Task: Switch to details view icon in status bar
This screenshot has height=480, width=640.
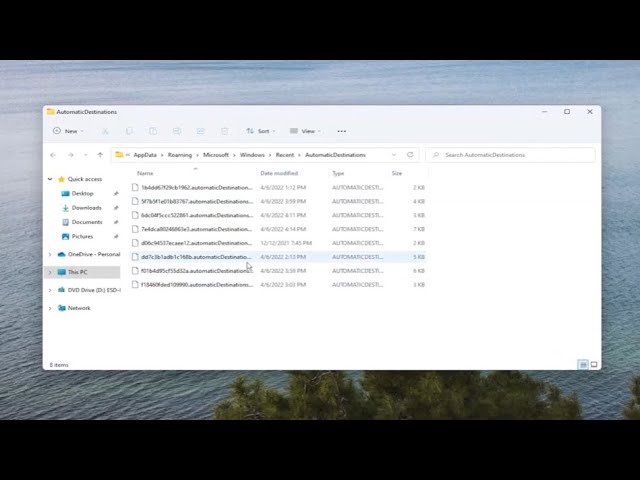Action: [x=583, y=364]
